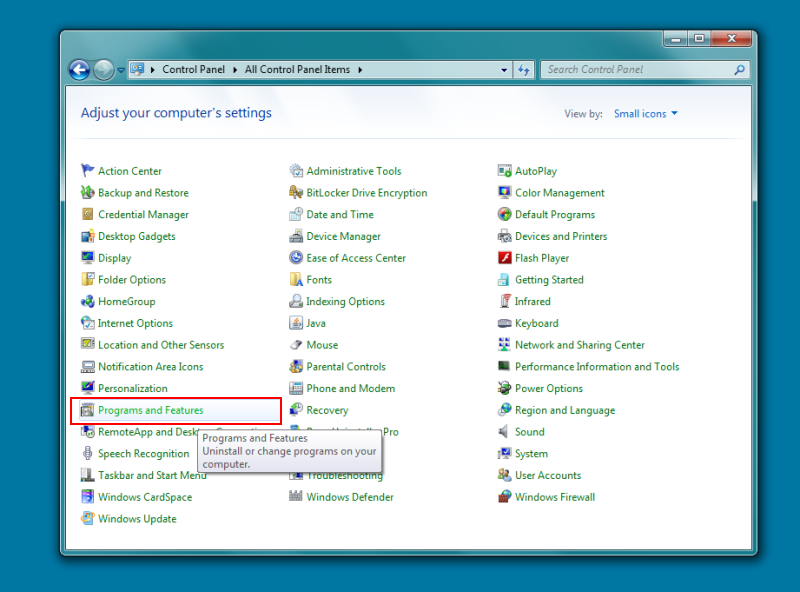Open the Indexing Options link
The image size is (800, 592).
point(345,302)
